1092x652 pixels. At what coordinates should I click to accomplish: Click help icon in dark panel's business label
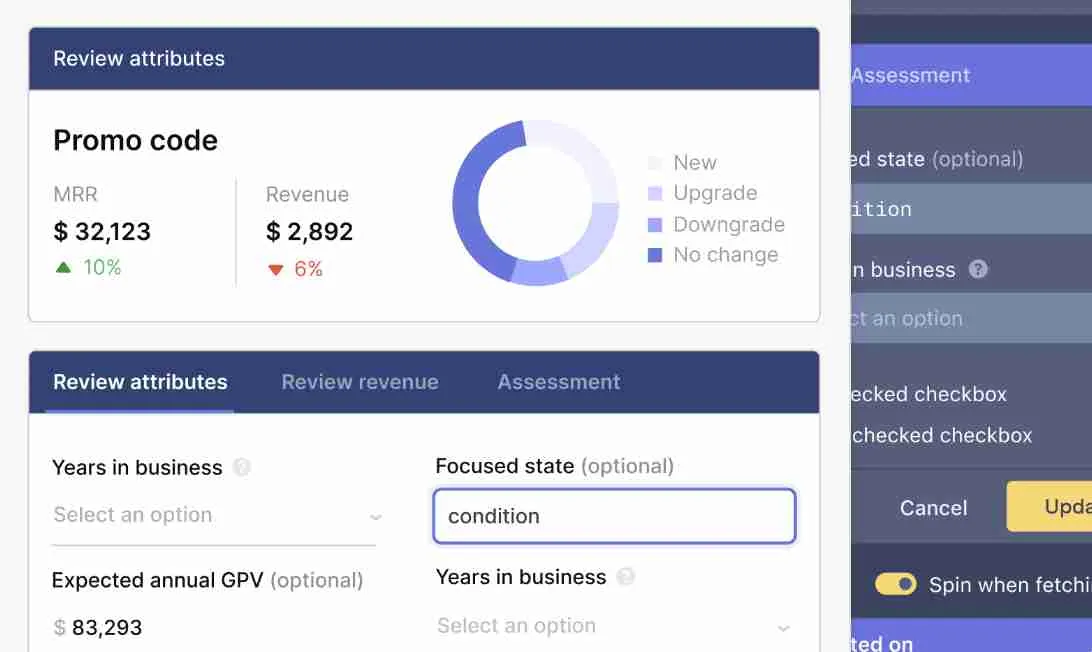[x=978, y=269]
